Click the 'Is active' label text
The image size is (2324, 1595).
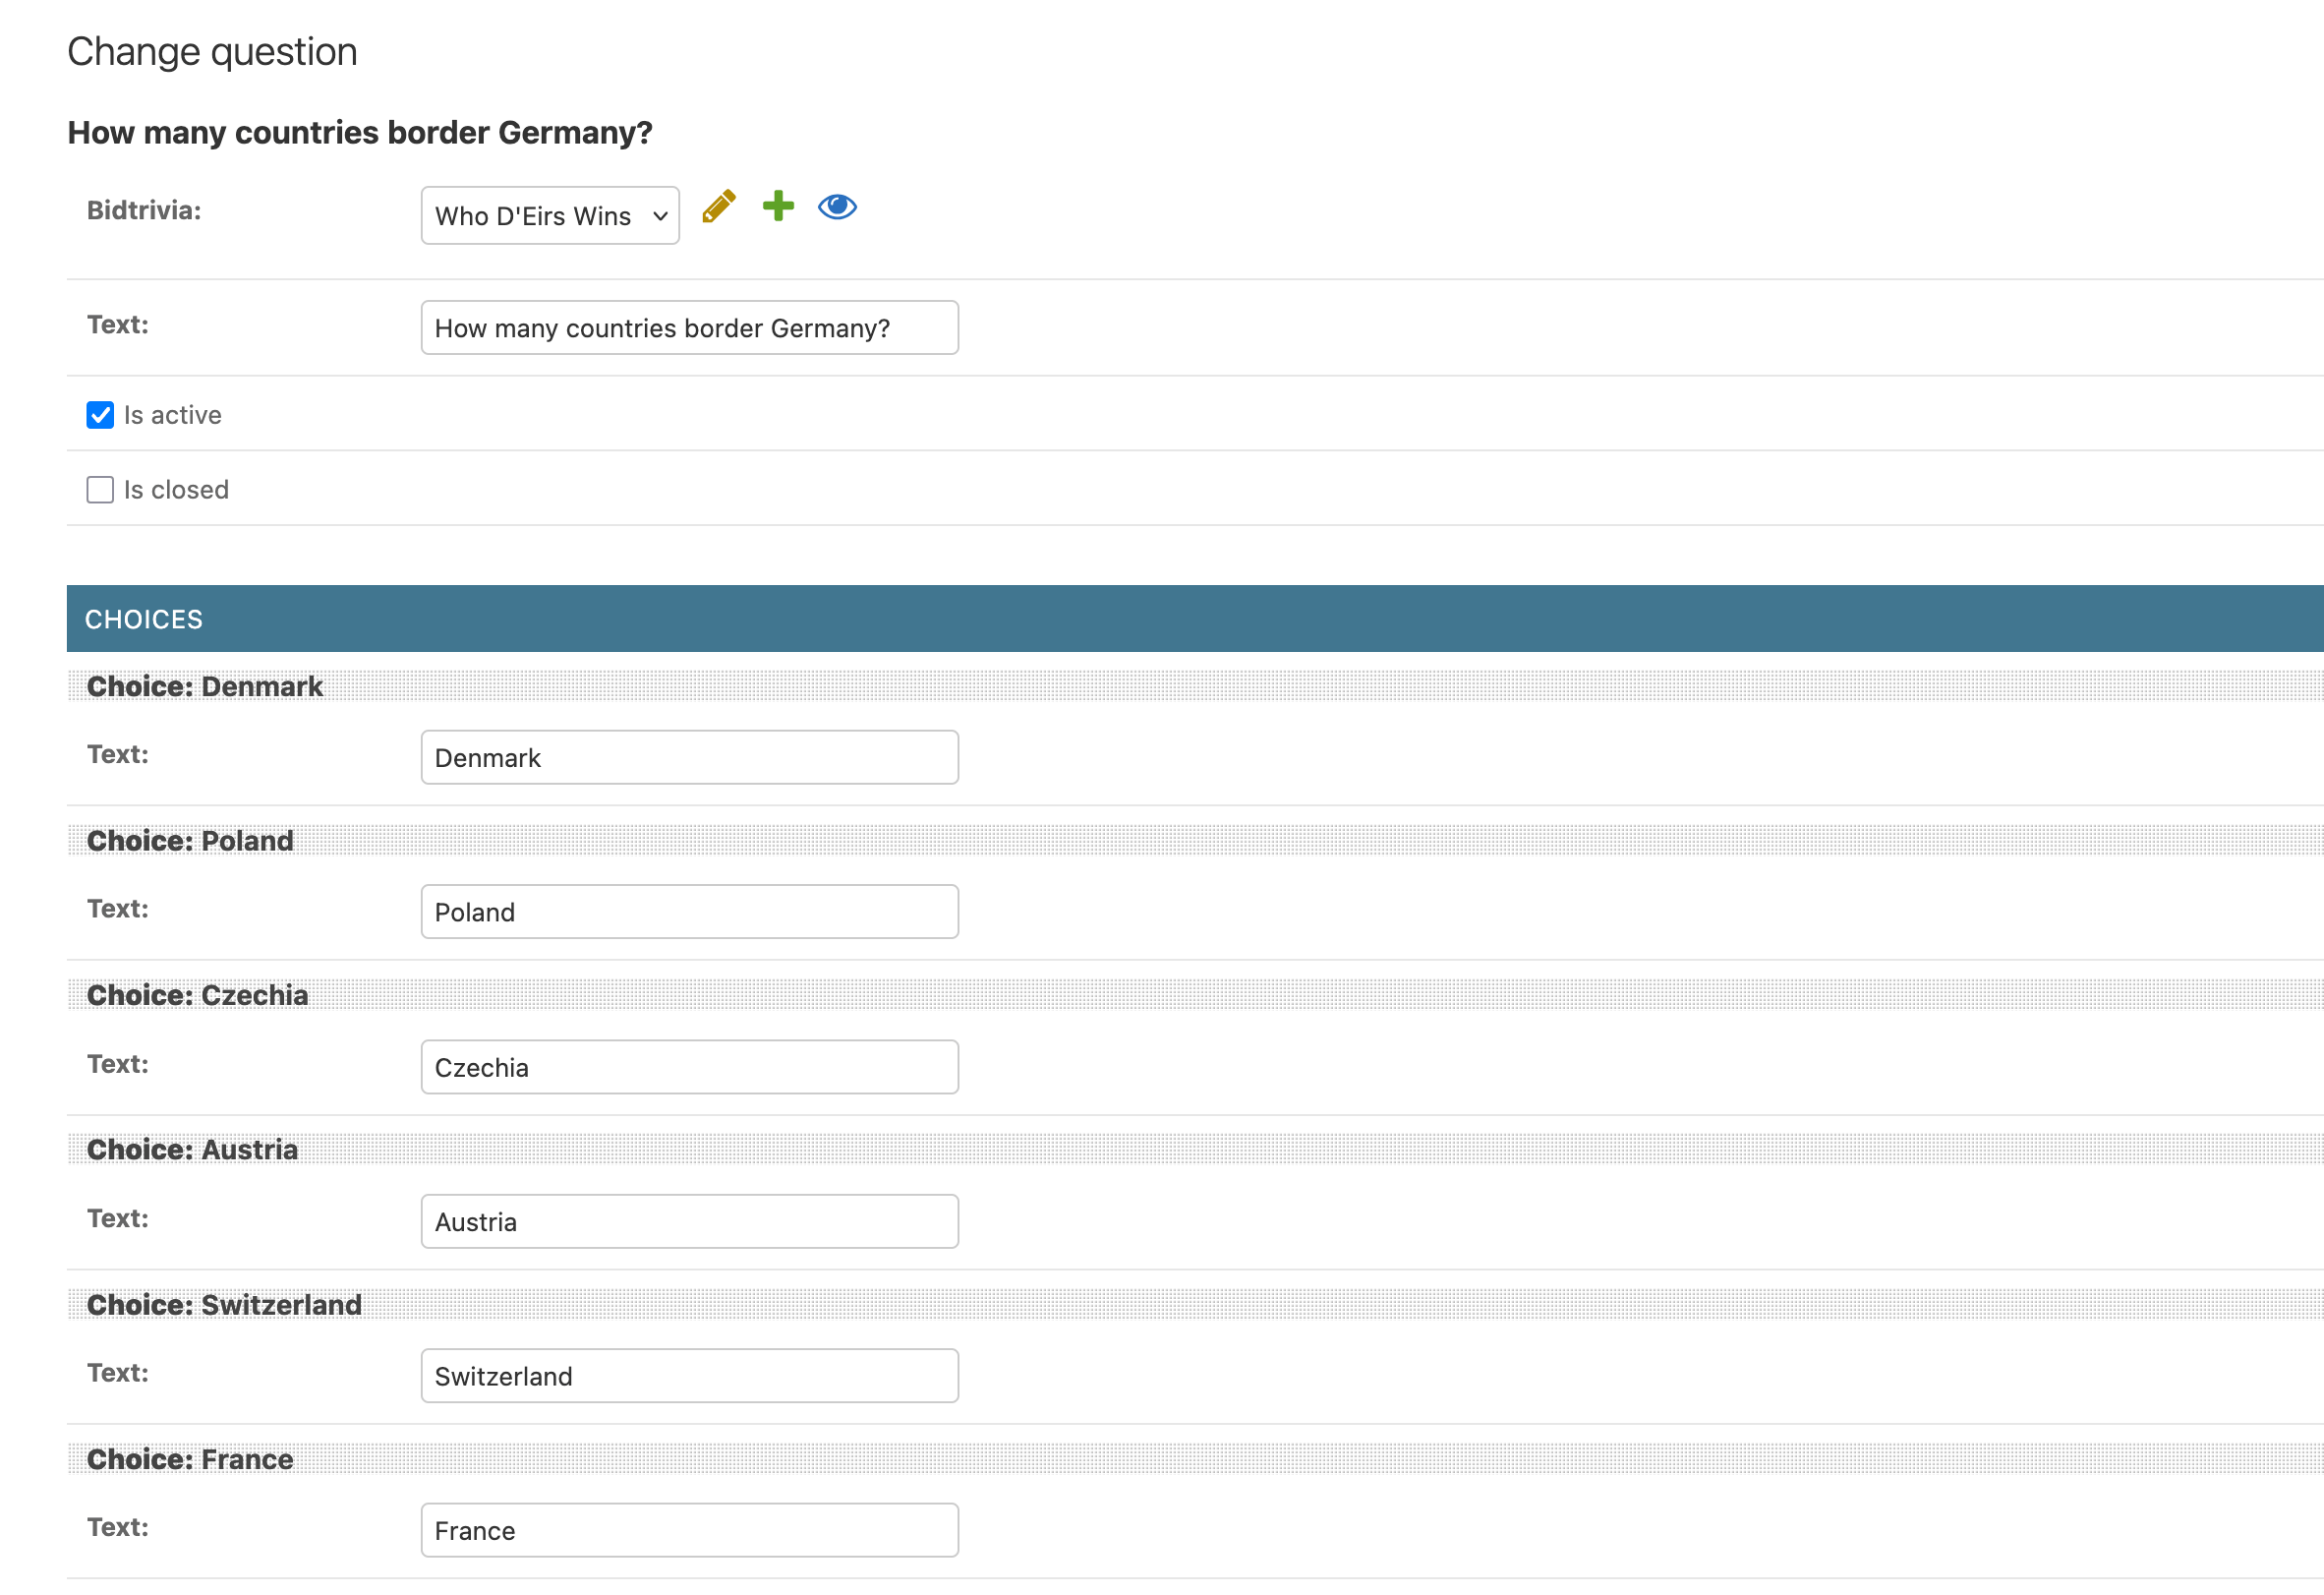click(173, 415)
